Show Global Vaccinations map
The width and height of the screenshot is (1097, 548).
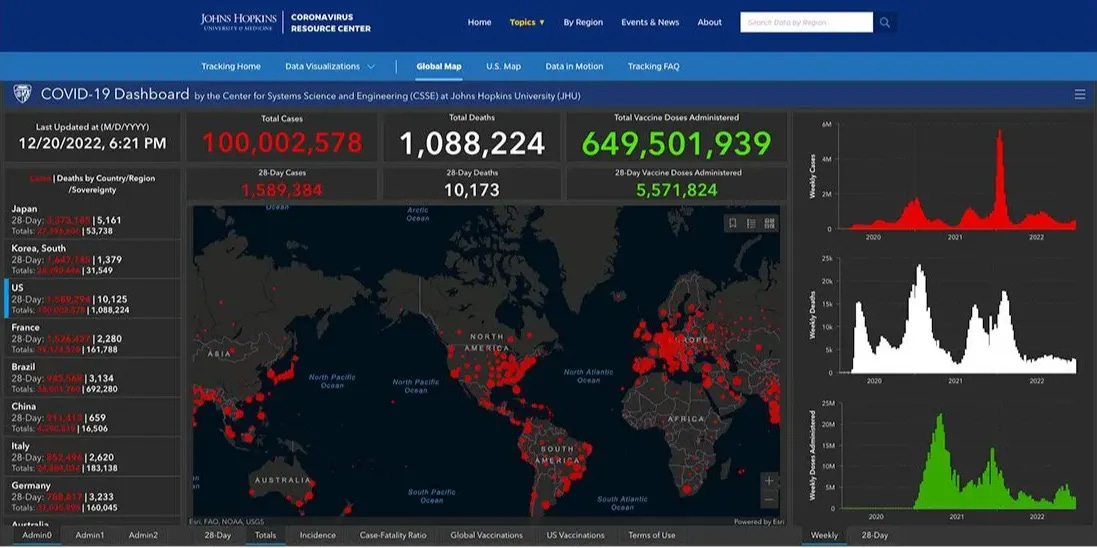486,535
